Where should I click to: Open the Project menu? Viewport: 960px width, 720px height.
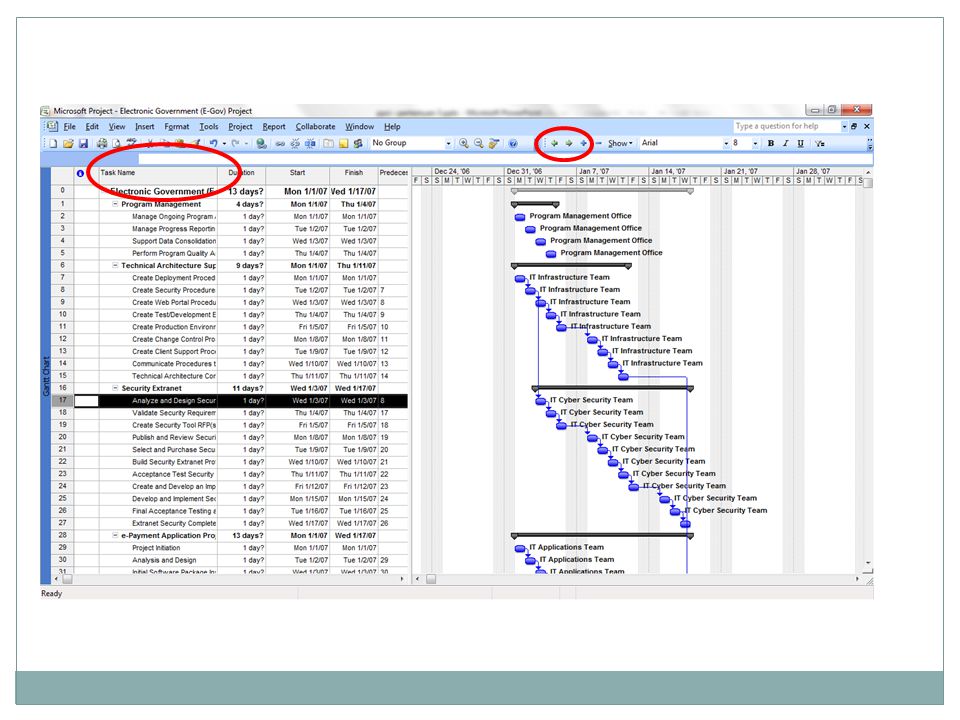[x=240, y=127]
